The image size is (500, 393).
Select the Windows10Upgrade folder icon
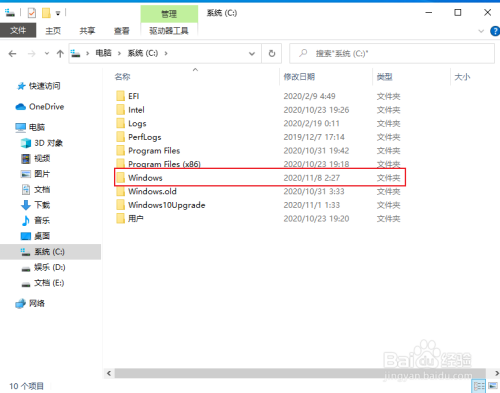120,205
